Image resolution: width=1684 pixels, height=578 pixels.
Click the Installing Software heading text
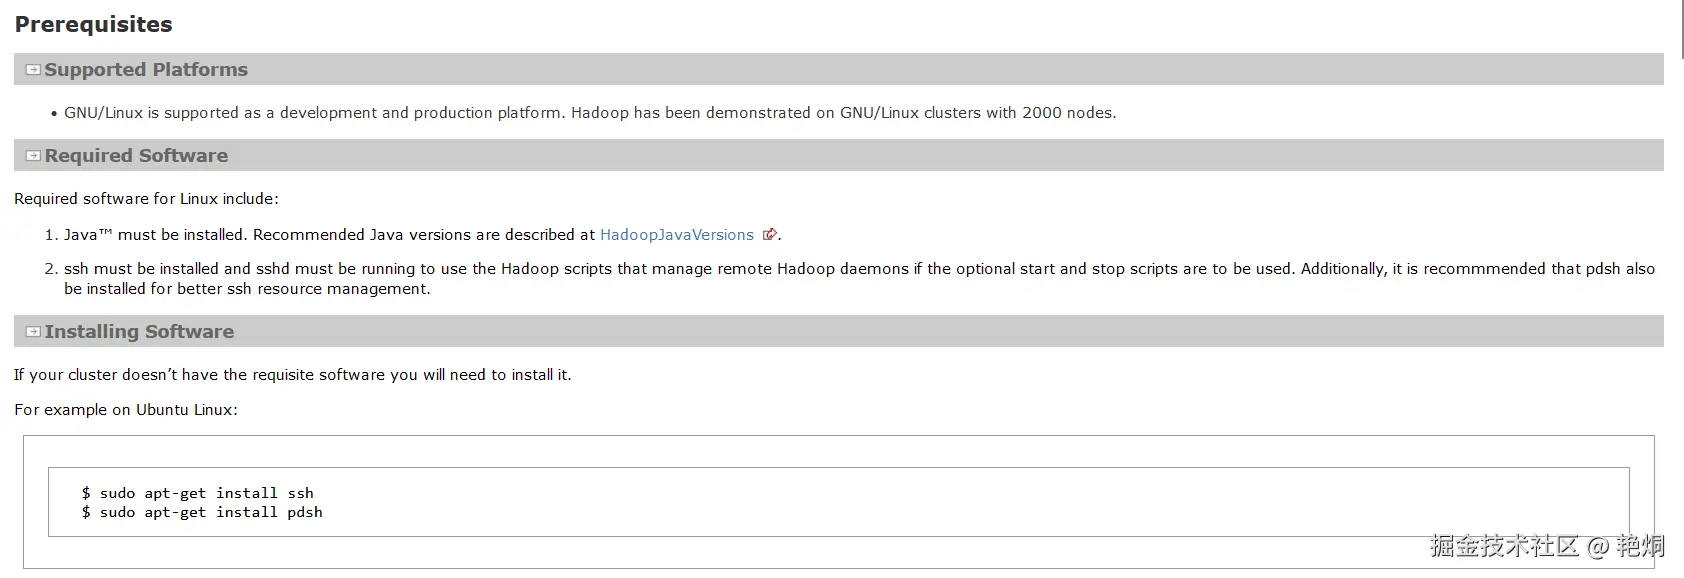coord(139,332)
